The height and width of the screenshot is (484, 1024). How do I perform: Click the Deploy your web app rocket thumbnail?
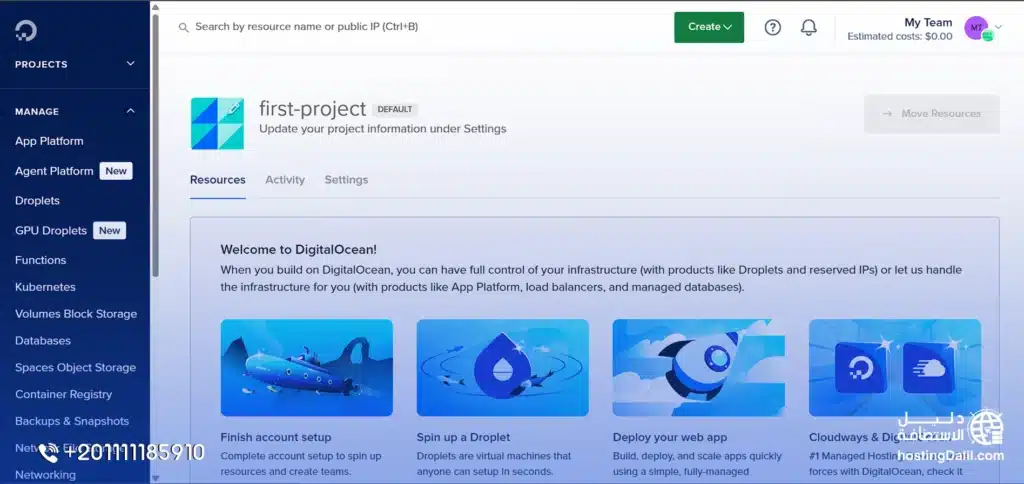[x=698, y=367]
